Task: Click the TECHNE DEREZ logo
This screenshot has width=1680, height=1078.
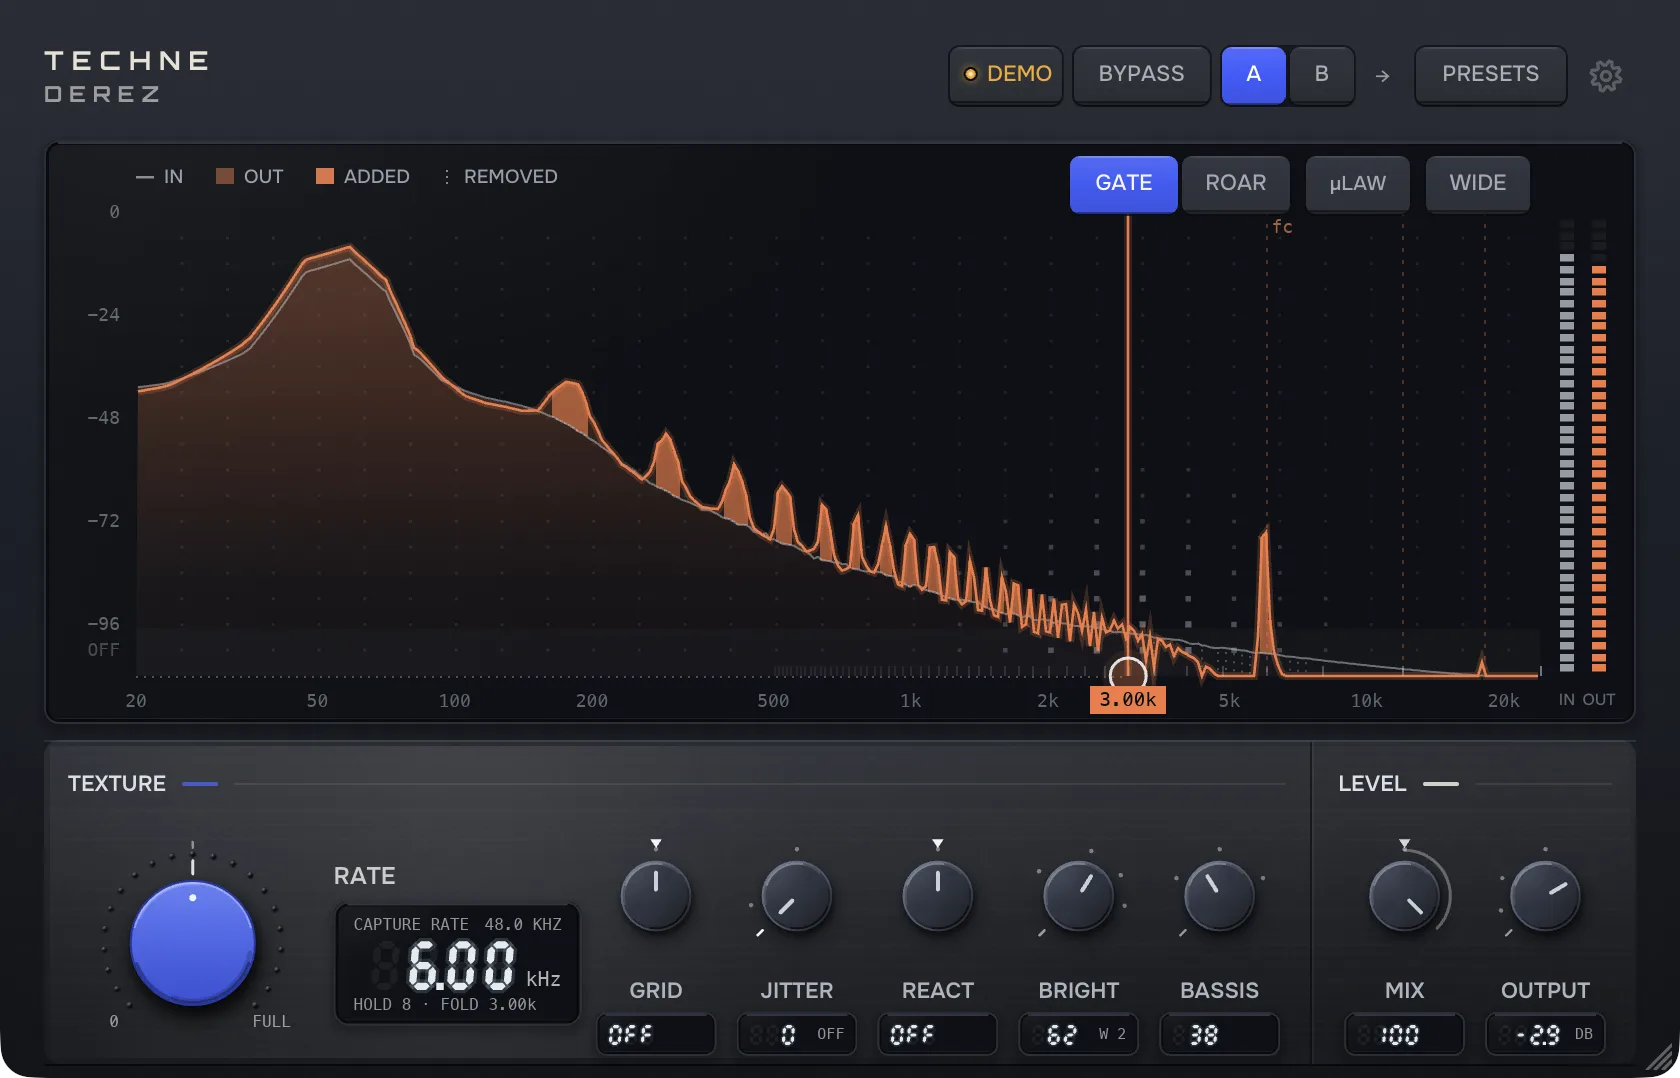Action: (x=127, y=76)
